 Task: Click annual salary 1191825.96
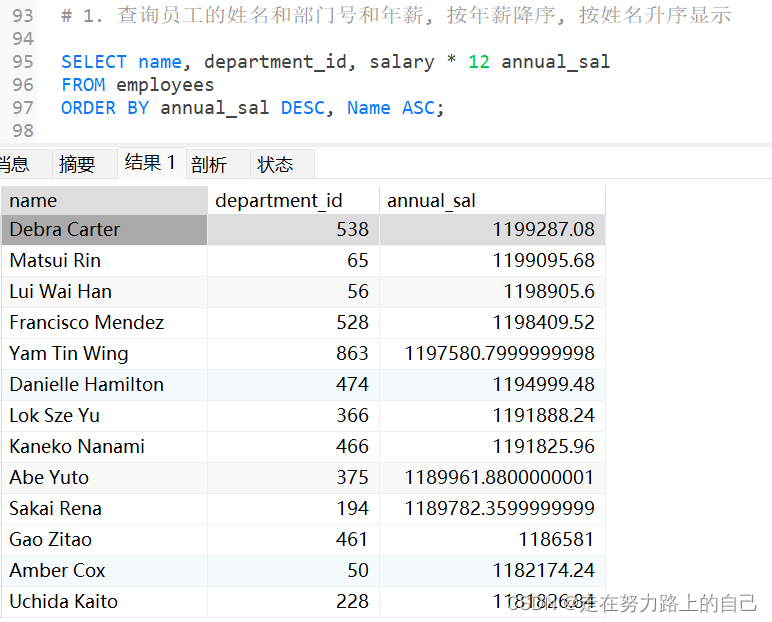492,447
